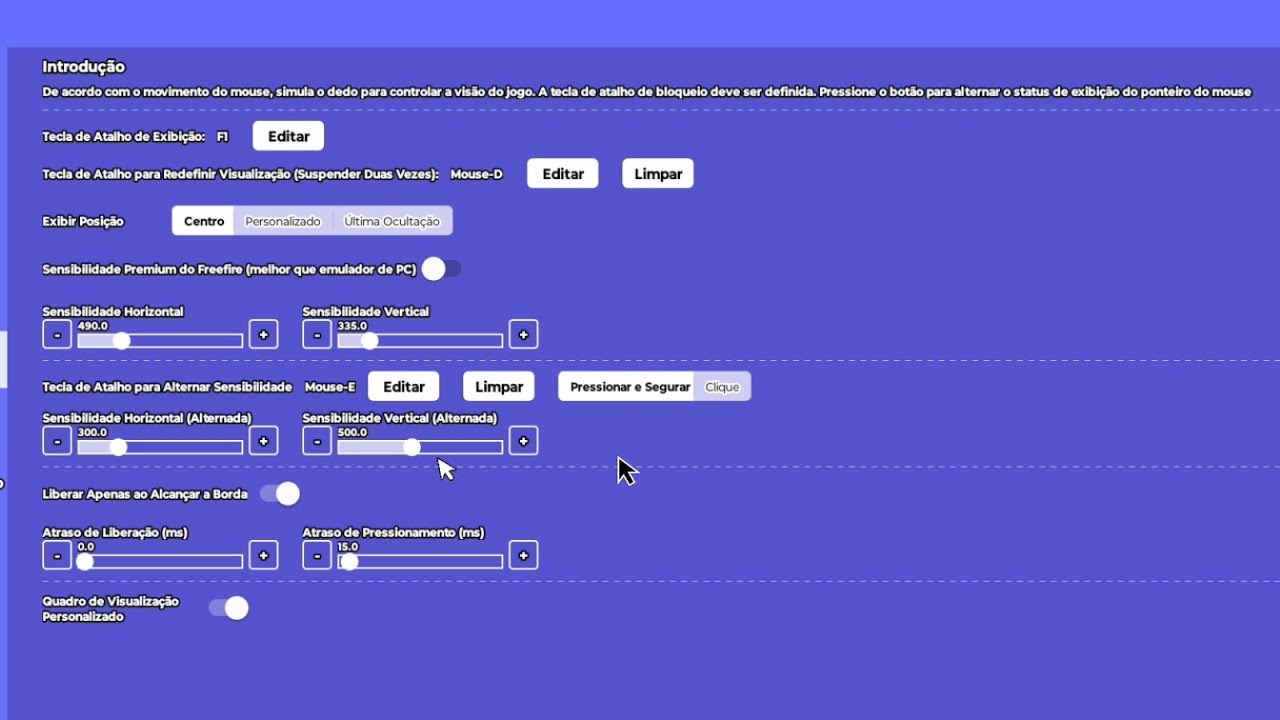Decrease Sensibilidade Horizontal with minus button

(x=57, y=334)
